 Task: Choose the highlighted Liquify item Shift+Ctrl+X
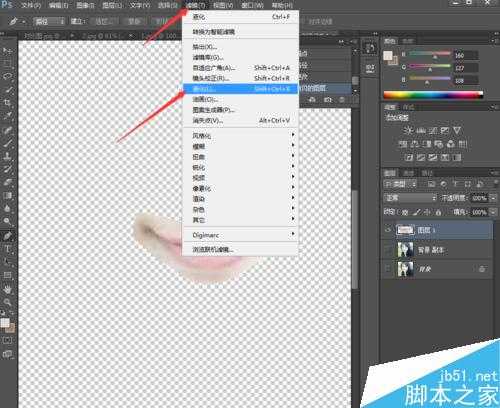click(x=240, y=89)
